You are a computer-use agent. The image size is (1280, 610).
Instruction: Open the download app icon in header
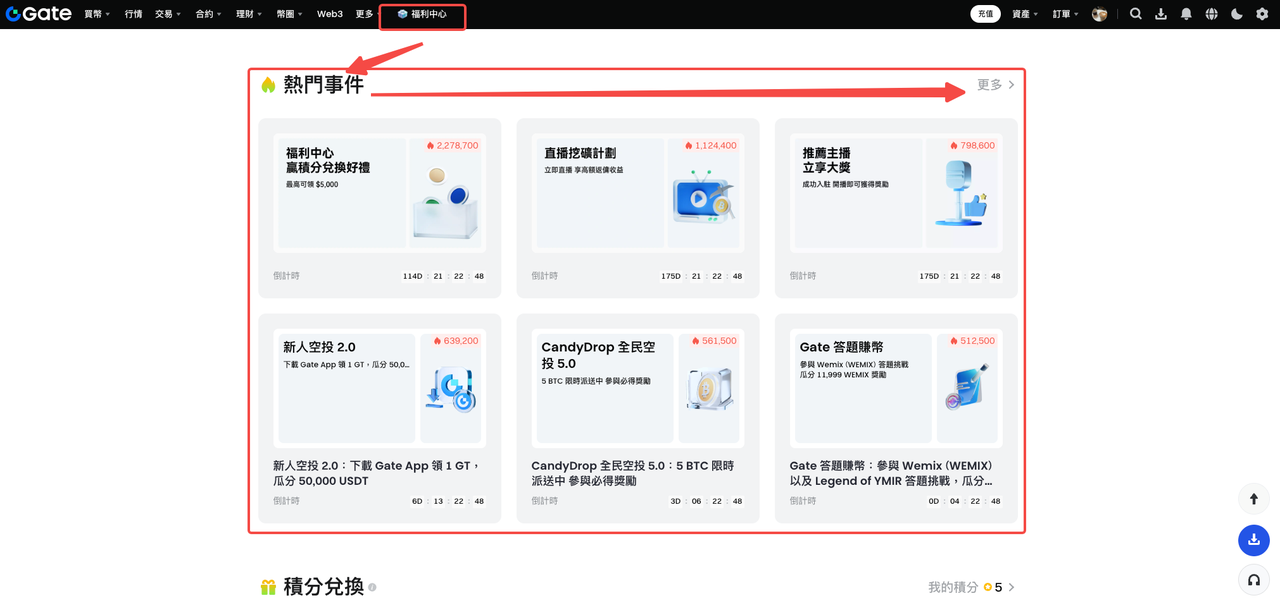click(x=1161, y=14)
